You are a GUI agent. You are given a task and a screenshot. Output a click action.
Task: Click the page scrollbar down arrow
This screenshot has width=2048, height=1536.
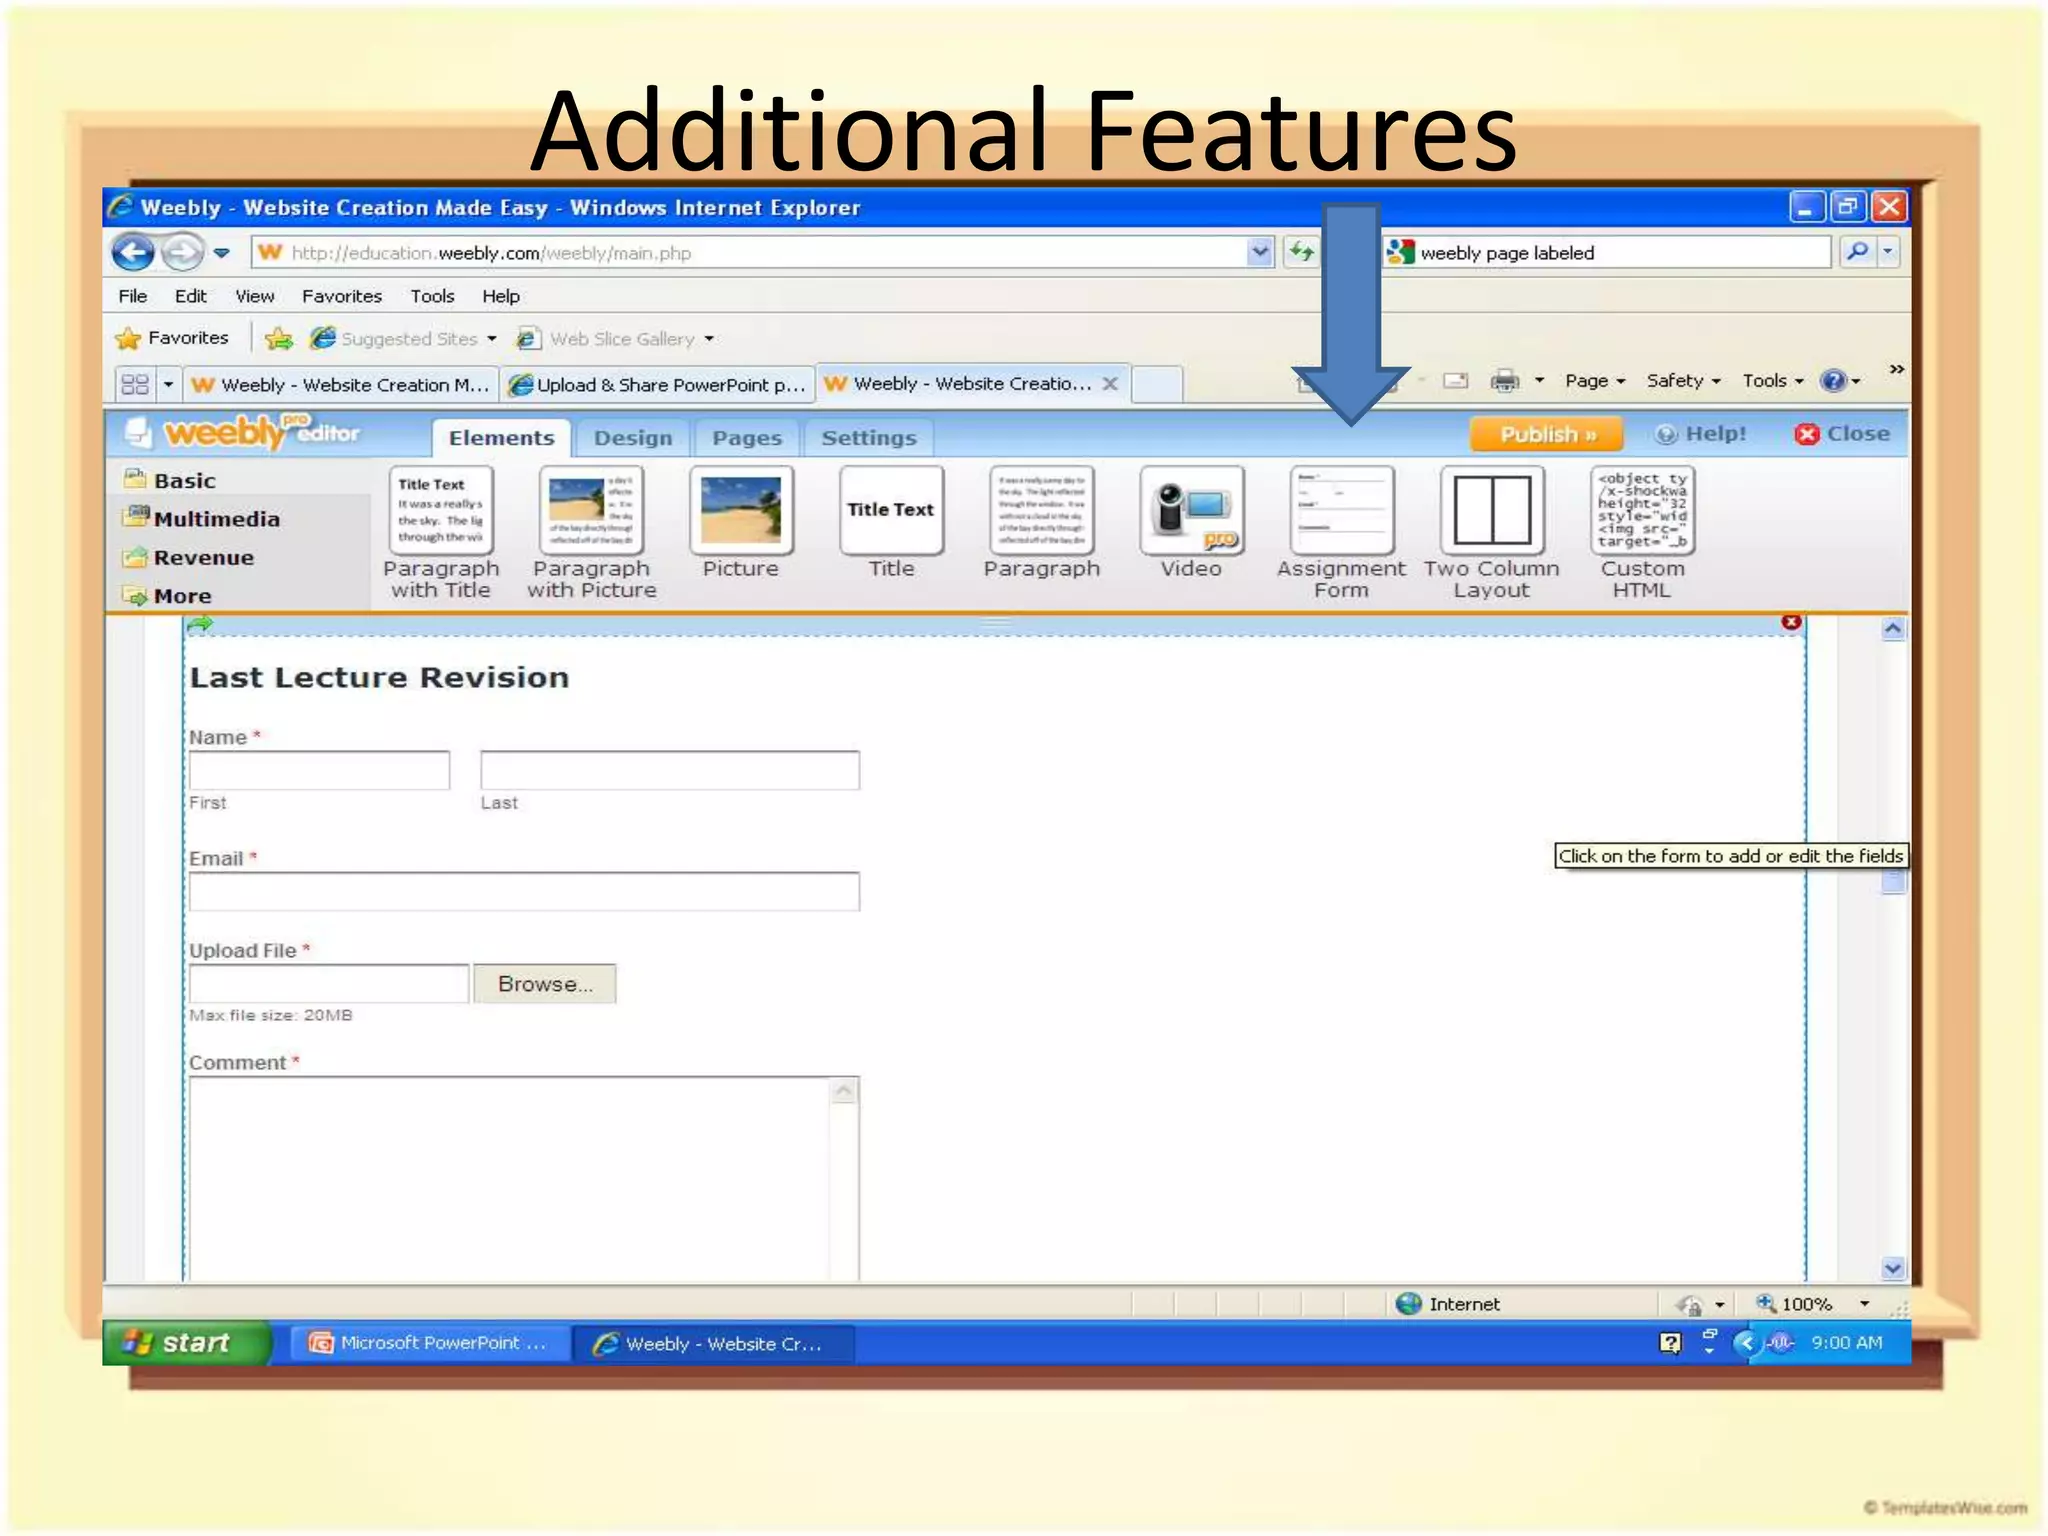[x=1893, y=1268]
